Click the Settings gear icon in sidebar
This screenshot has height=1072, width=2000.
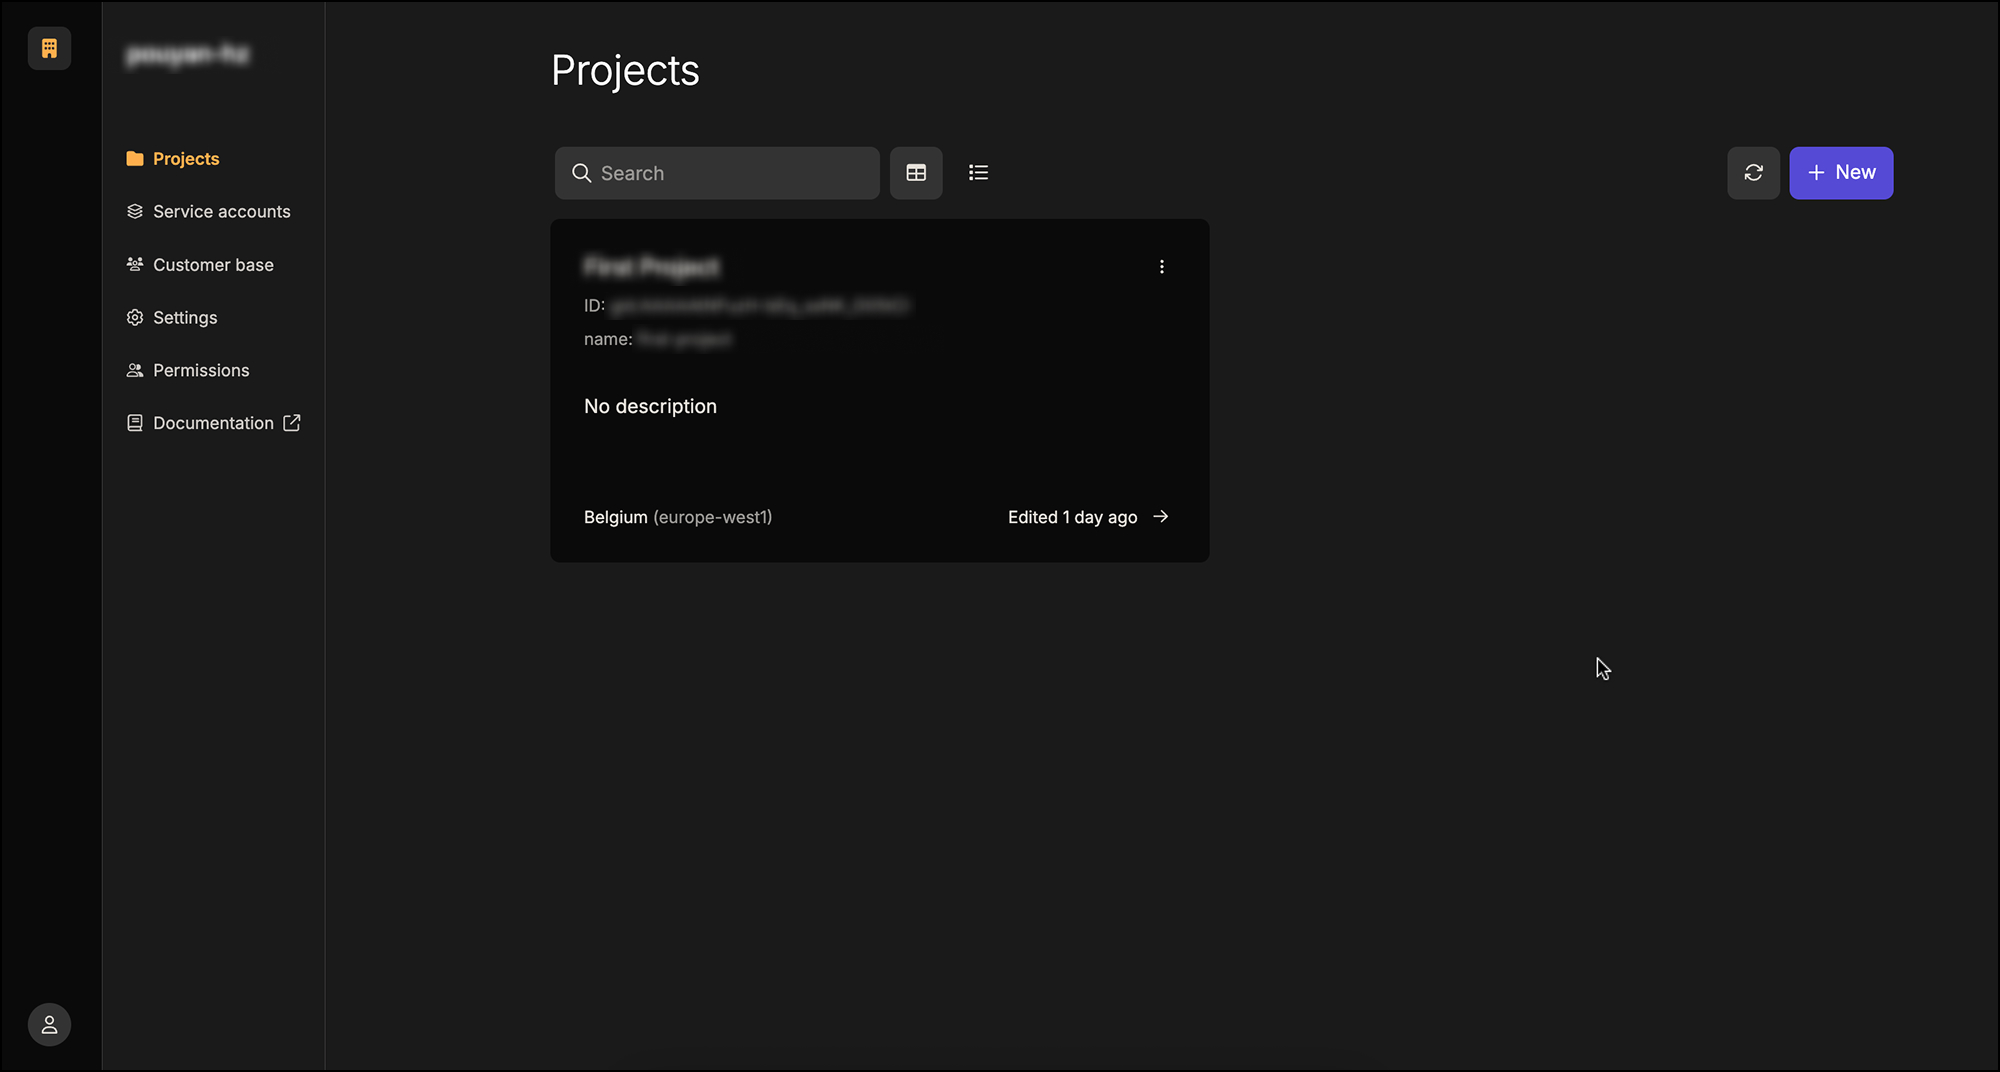coord(135,317)
